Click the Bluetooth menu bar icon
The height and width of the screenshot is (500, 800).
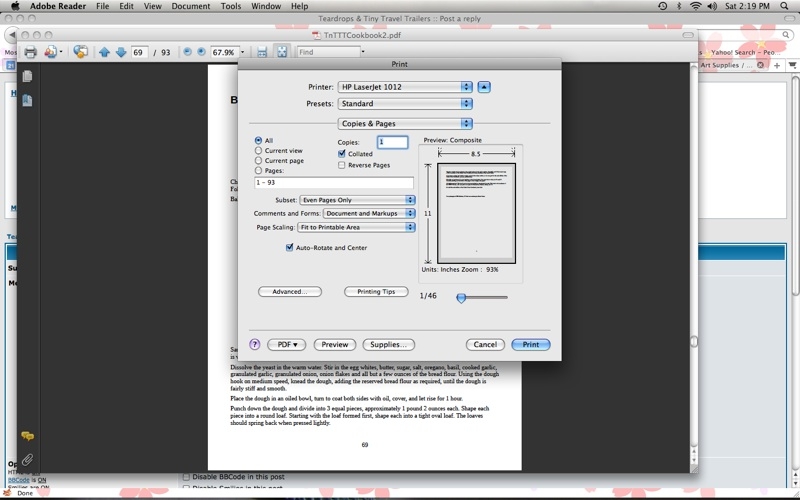click(679, 6)
